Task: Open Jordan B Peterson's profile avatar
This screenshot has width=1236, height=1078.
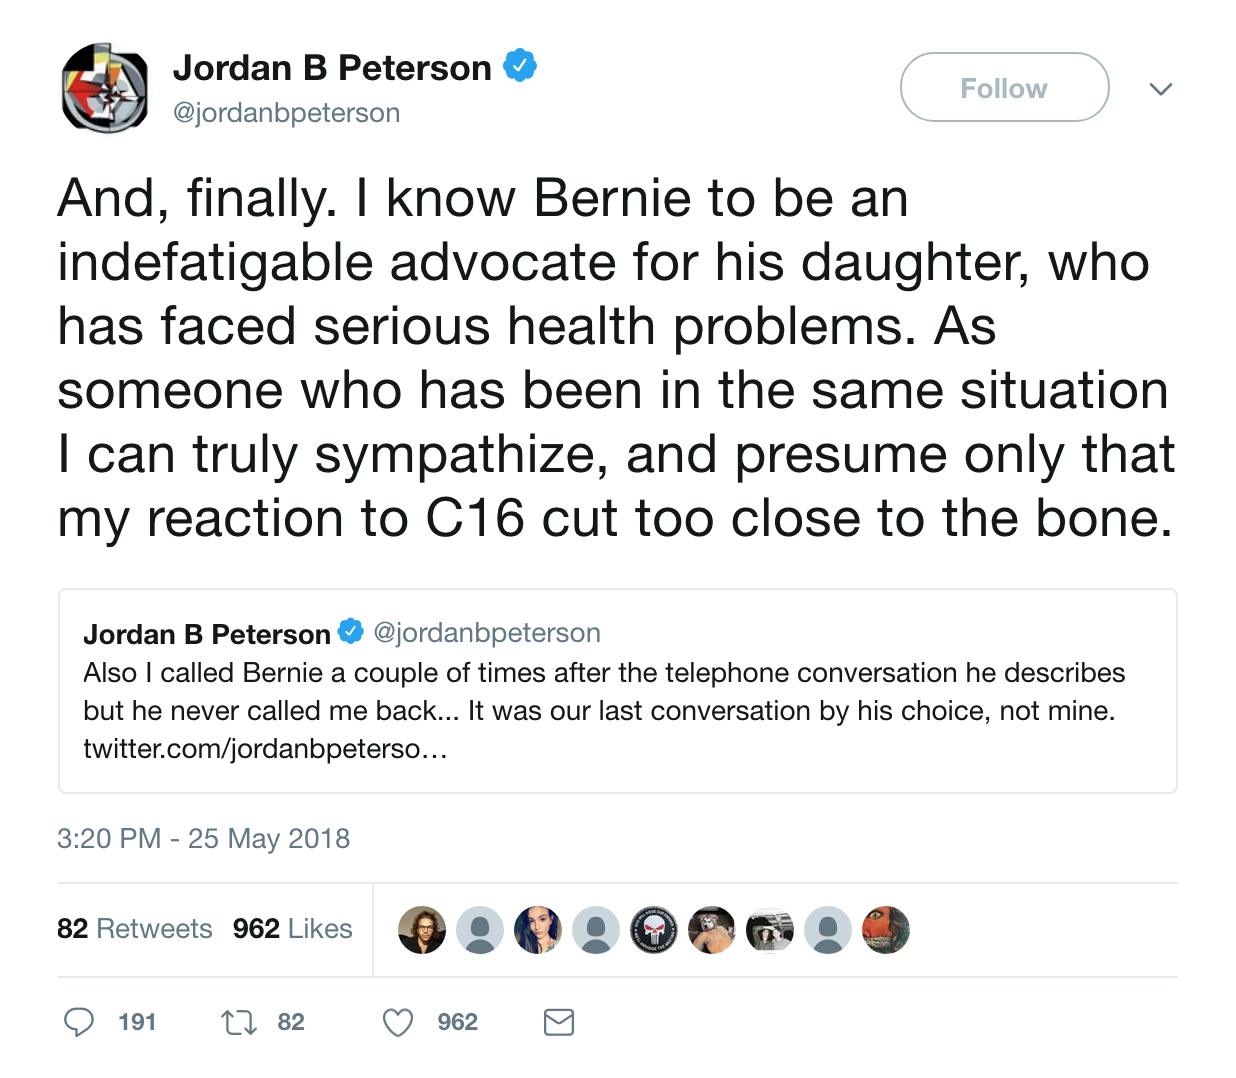Action: pos(105,88)
